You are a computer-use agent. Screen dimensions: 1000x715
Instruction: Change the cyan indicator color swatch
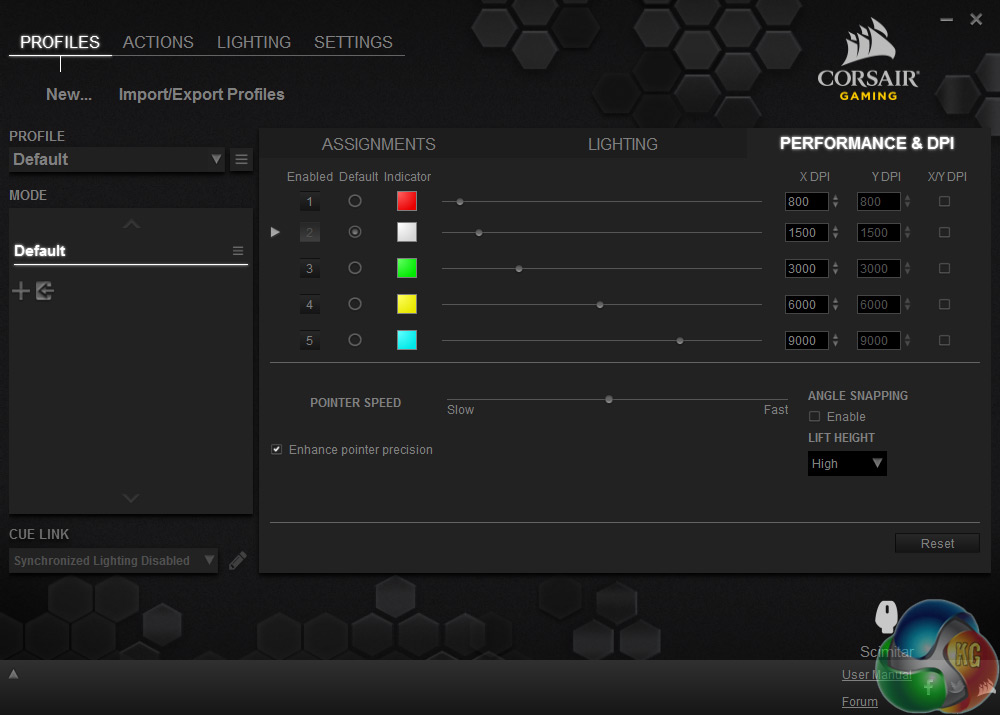pyautogui.click(x=407, y=340)
